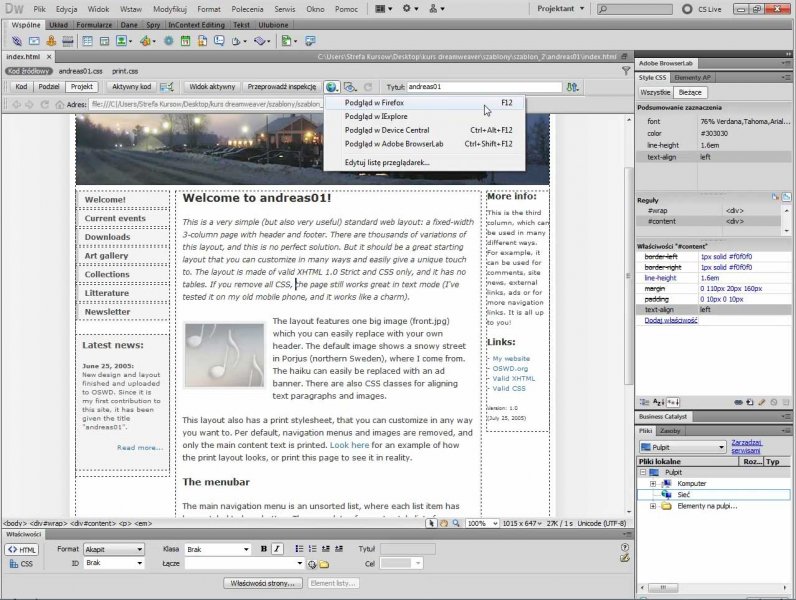Click the Bold formatting button
796x600 pixels.
pyautogui.click(x=264, y=549)
